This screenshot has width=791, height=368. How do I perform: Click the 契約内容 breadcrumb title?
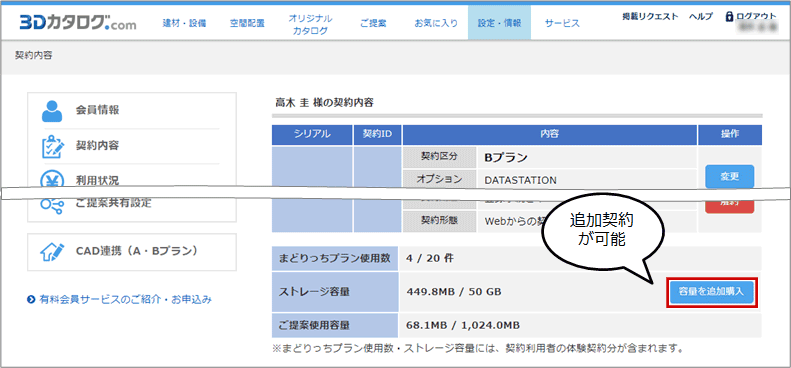[x=33, y=56]
